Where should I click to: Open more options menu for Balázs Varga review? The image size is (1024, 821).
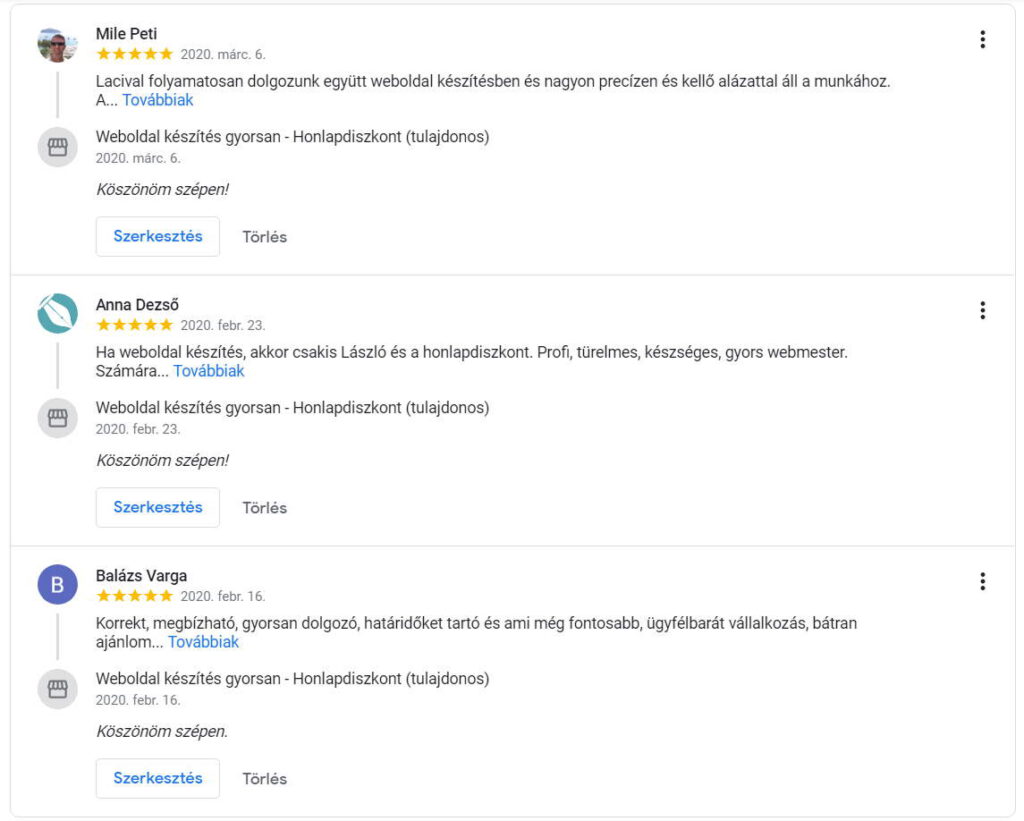(982, 581)
